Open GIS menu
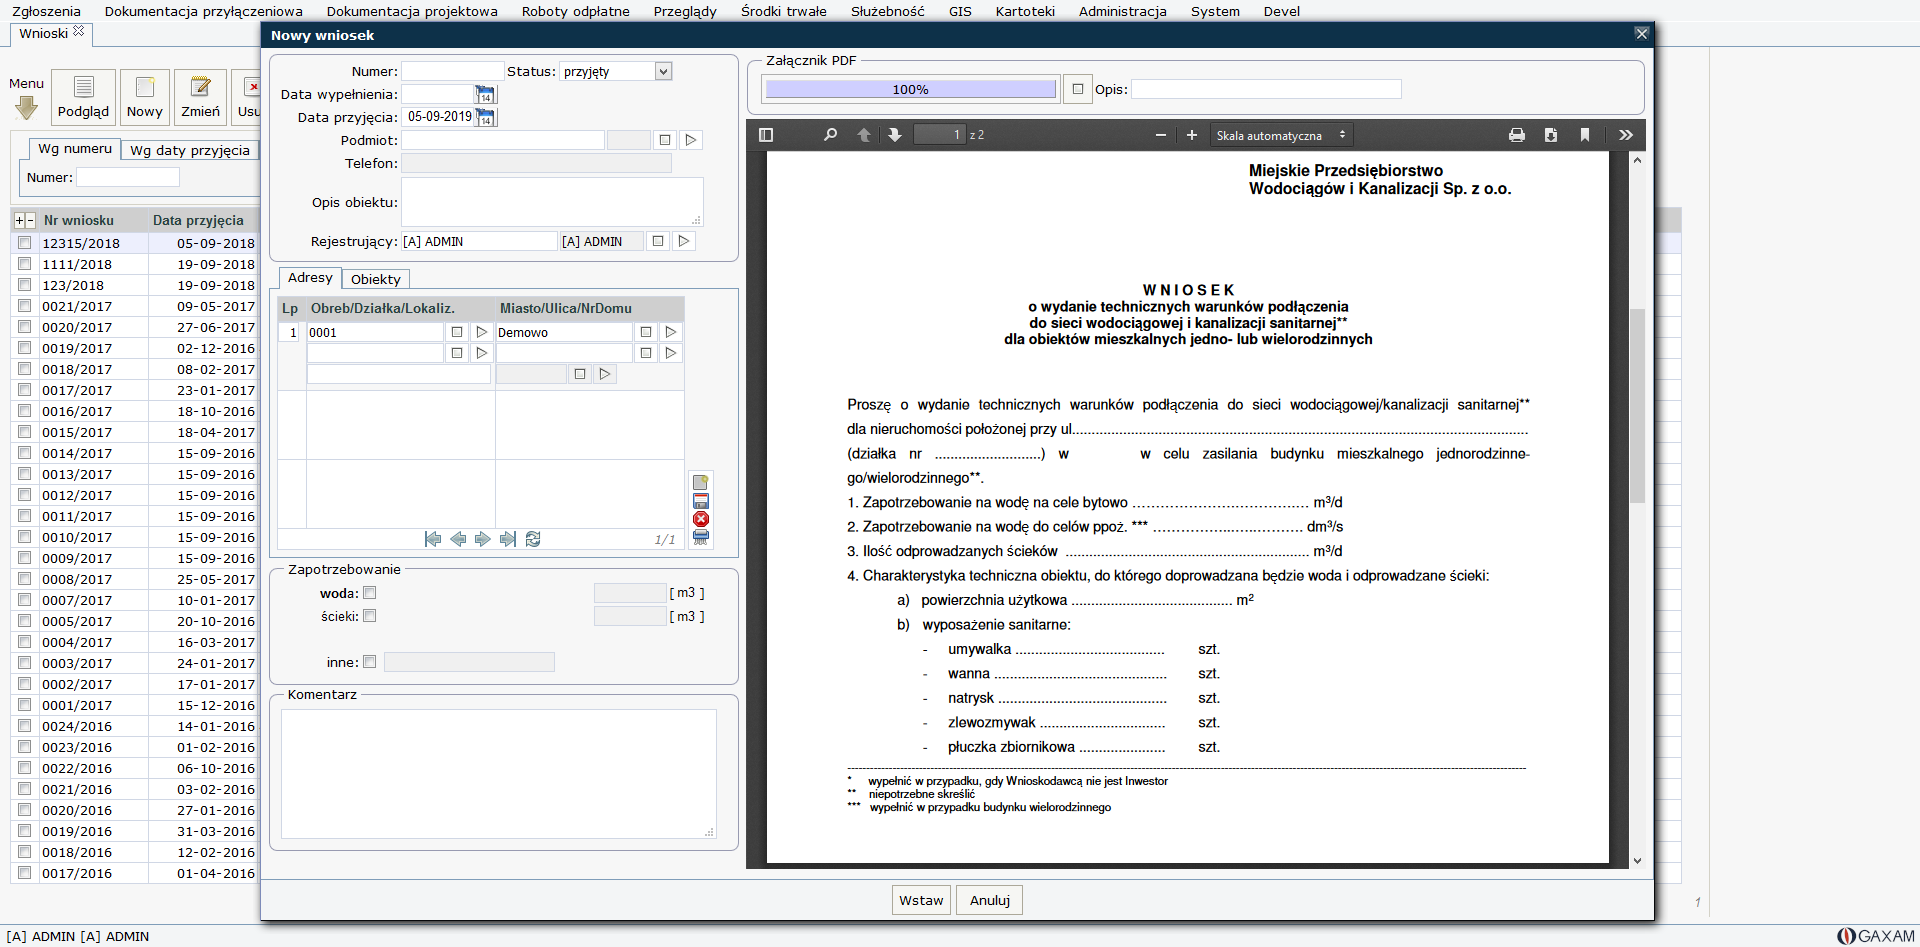This screenshot has height=947, width=1920. point(960,11)
